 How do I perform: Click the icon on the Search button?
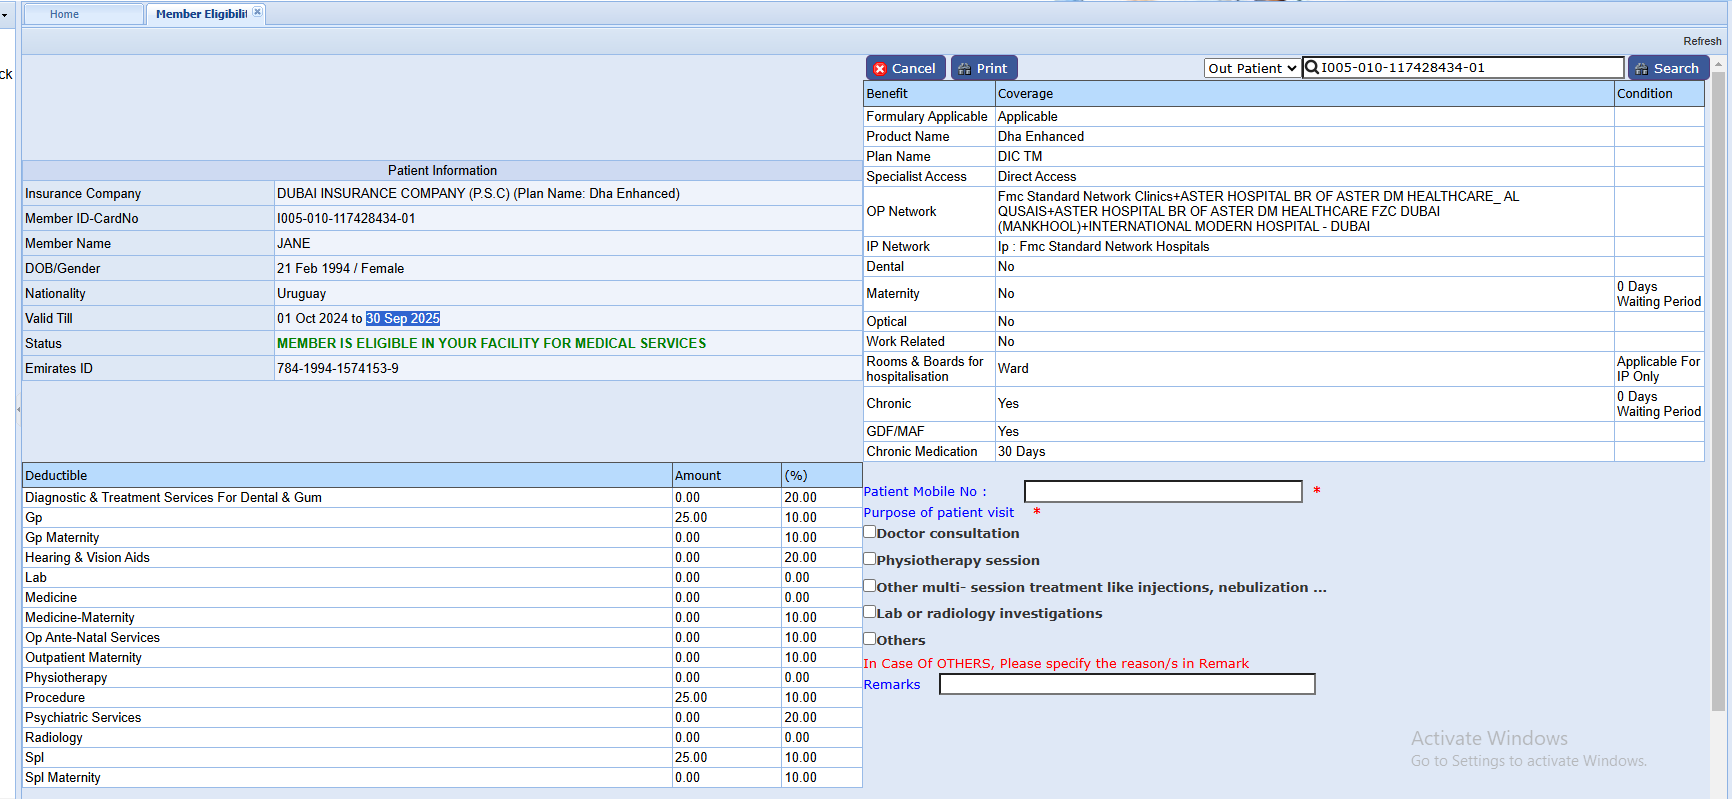[1641, 69]
